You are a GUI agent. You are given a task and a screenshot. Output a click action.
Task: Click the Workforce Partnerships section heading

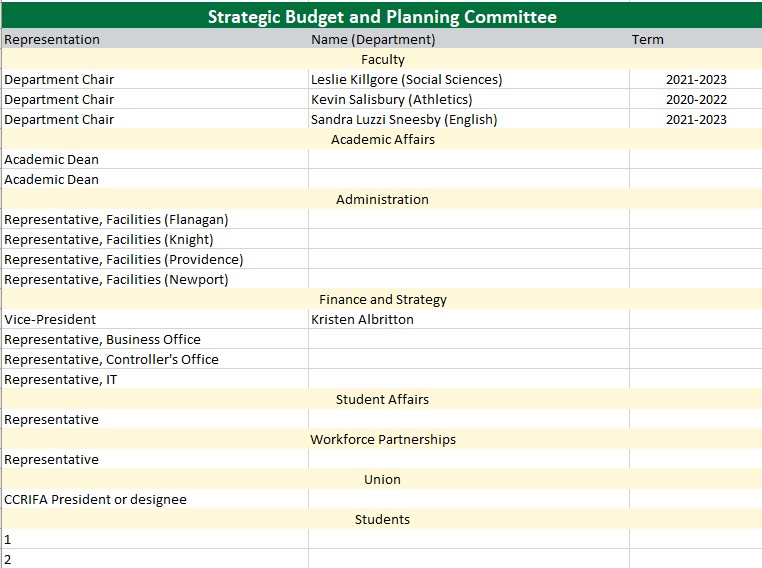(382, 440)
